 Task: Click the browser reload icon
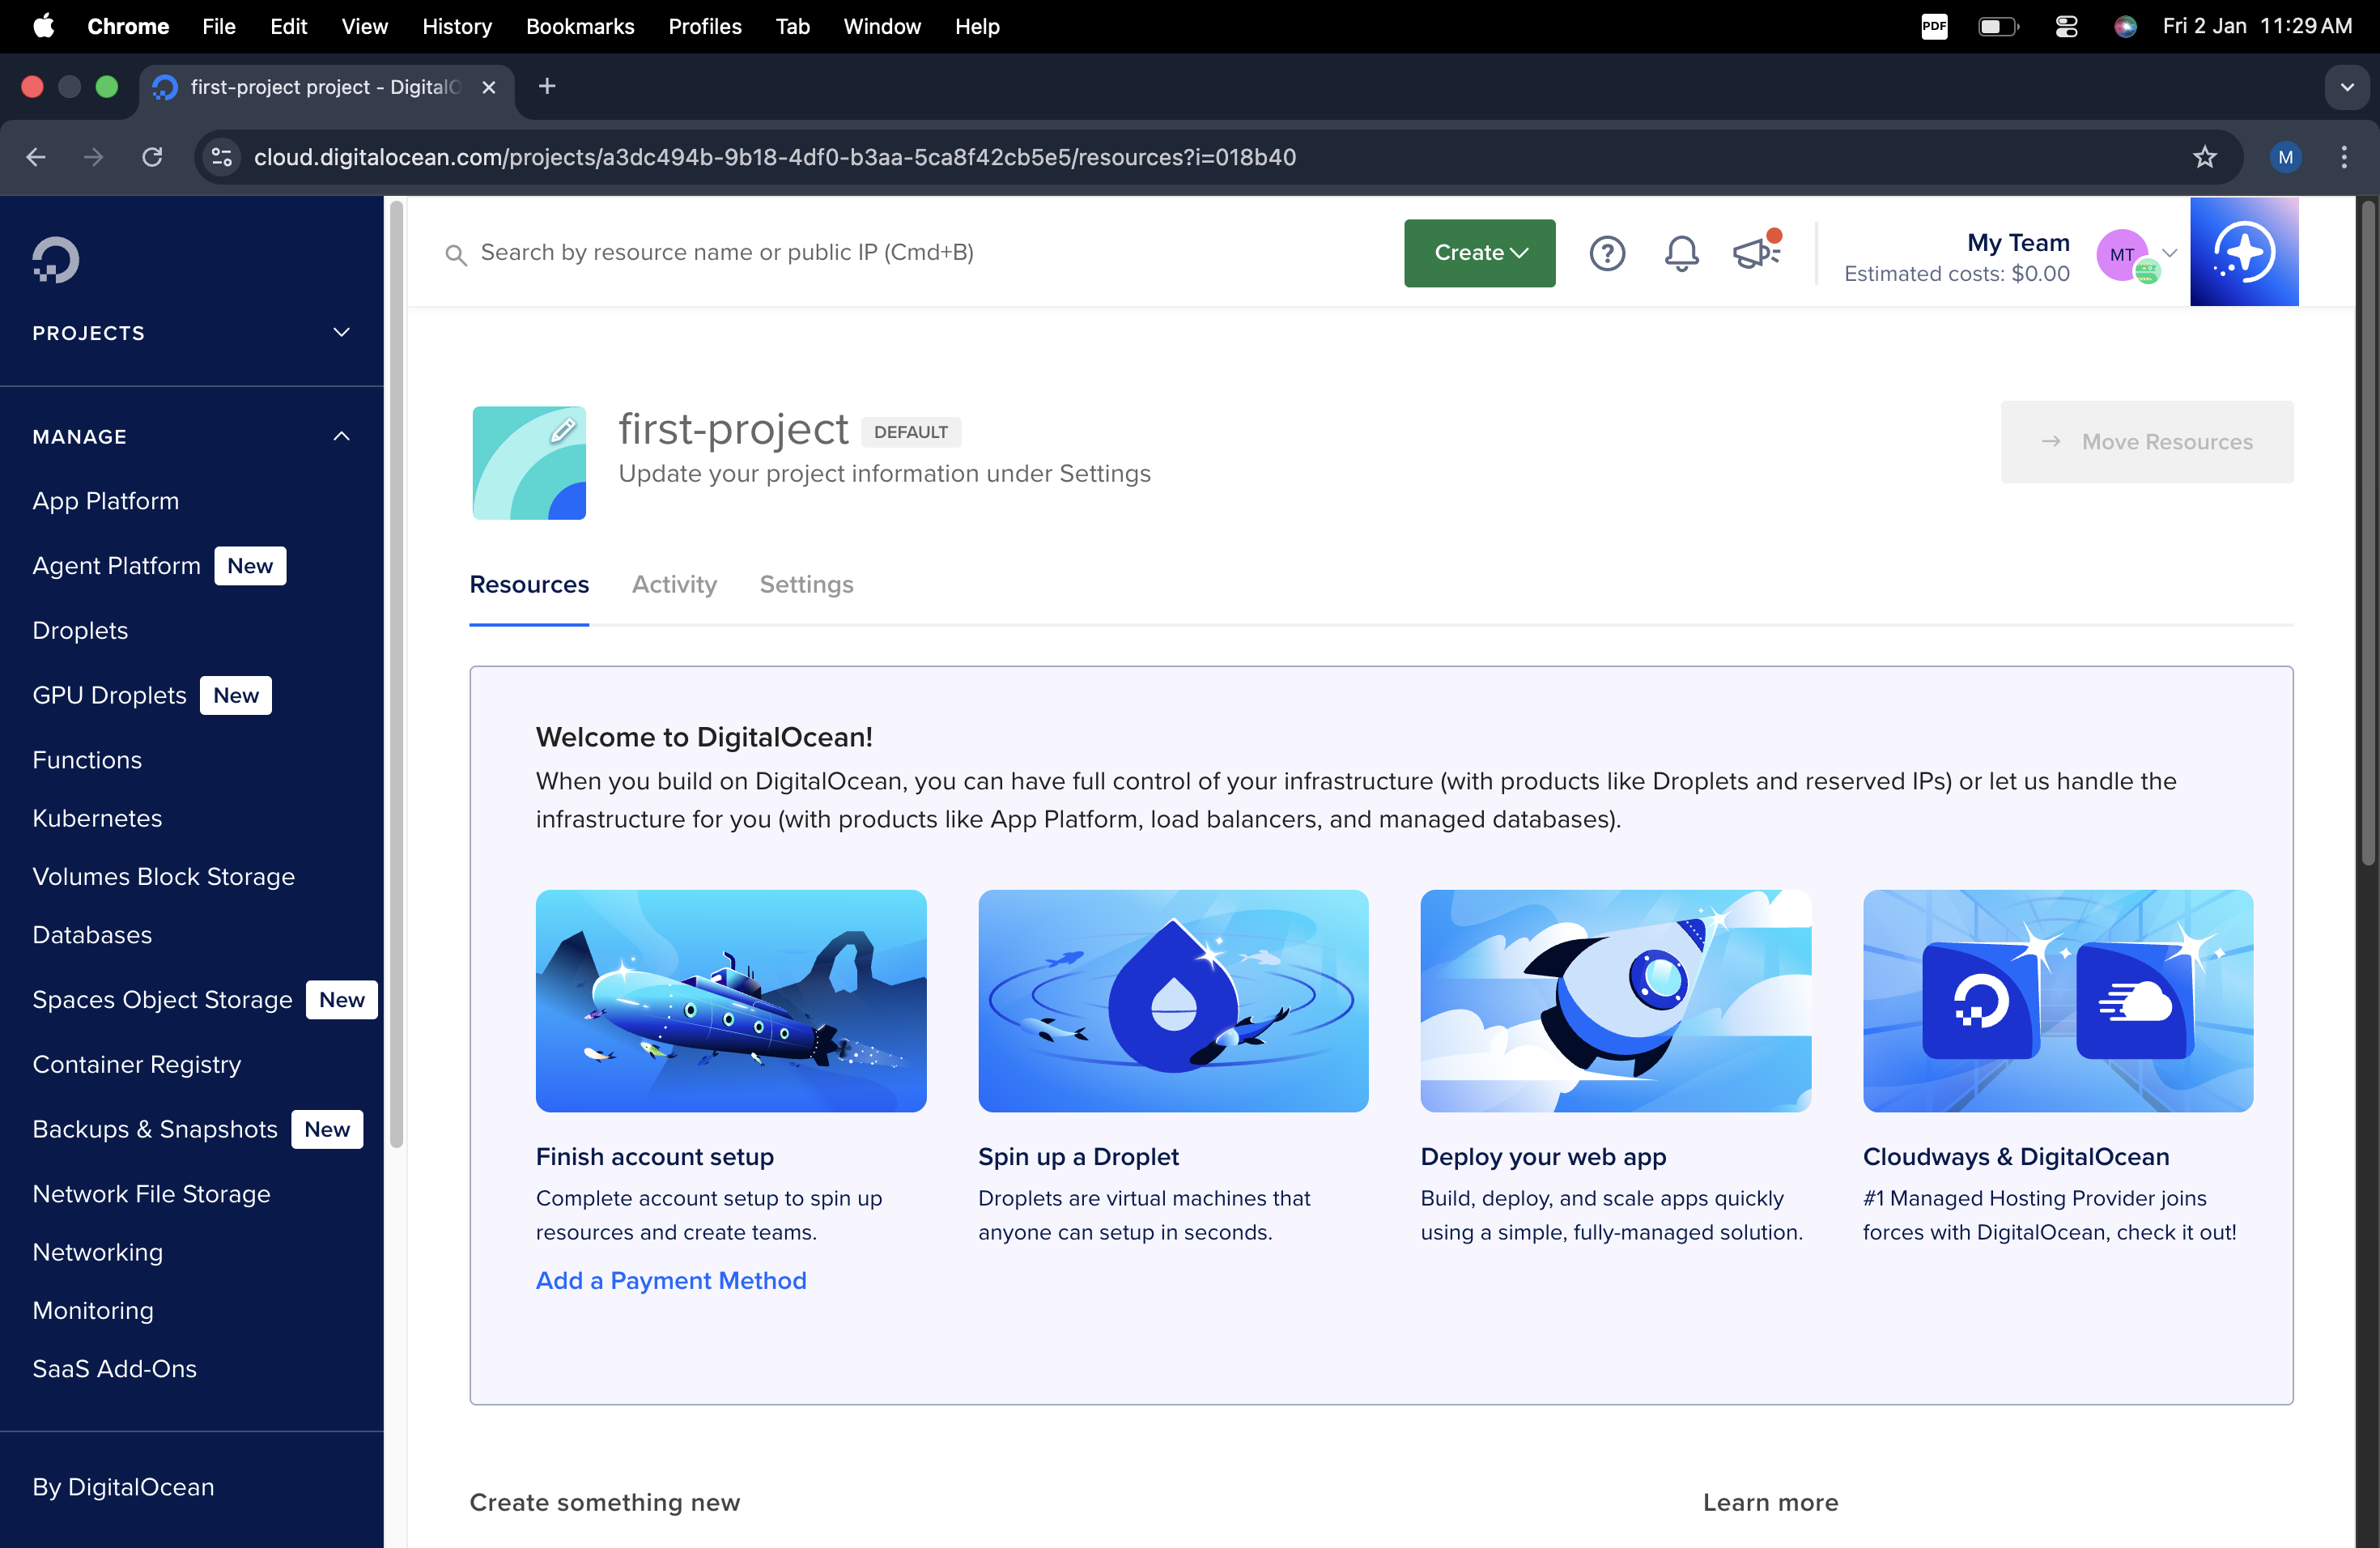coord(152,157)
